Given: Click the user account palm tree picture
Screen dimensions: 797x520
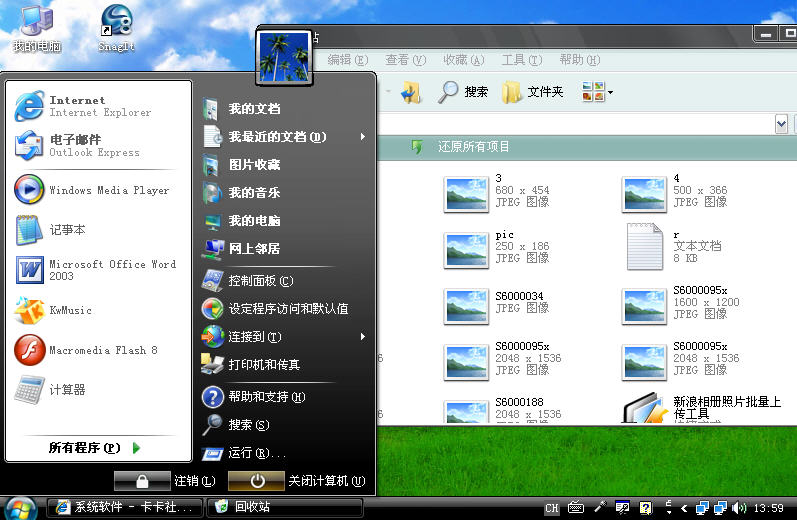Looking at the screenshot, I should pyautogui.click(x=284, y=56).
